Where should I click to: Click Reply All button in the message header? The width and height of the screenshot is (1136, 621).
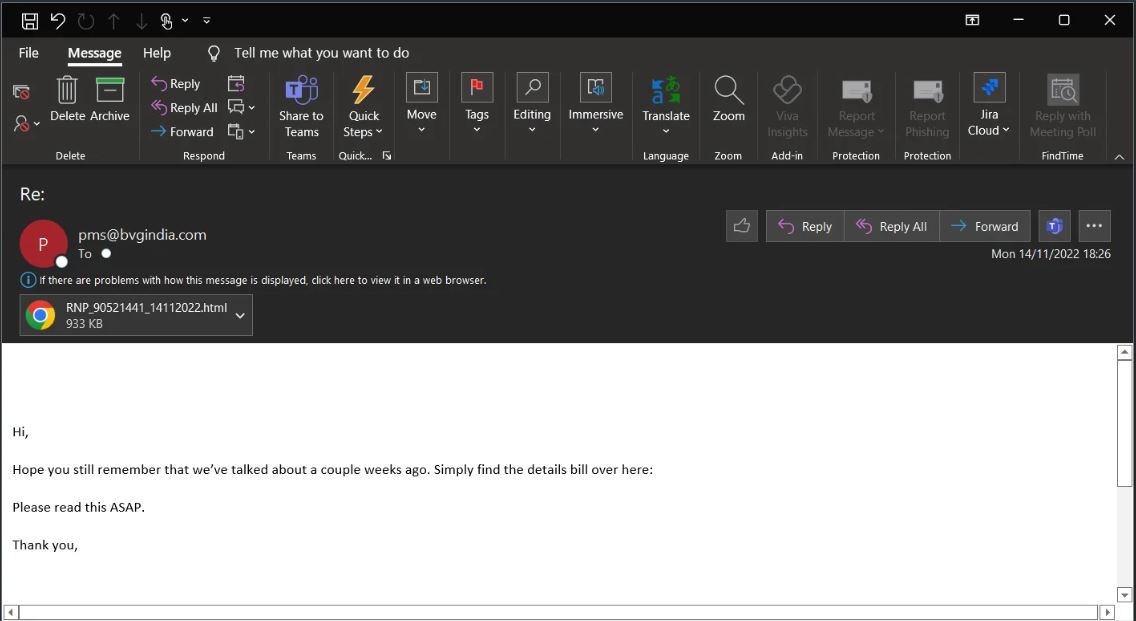892,226
